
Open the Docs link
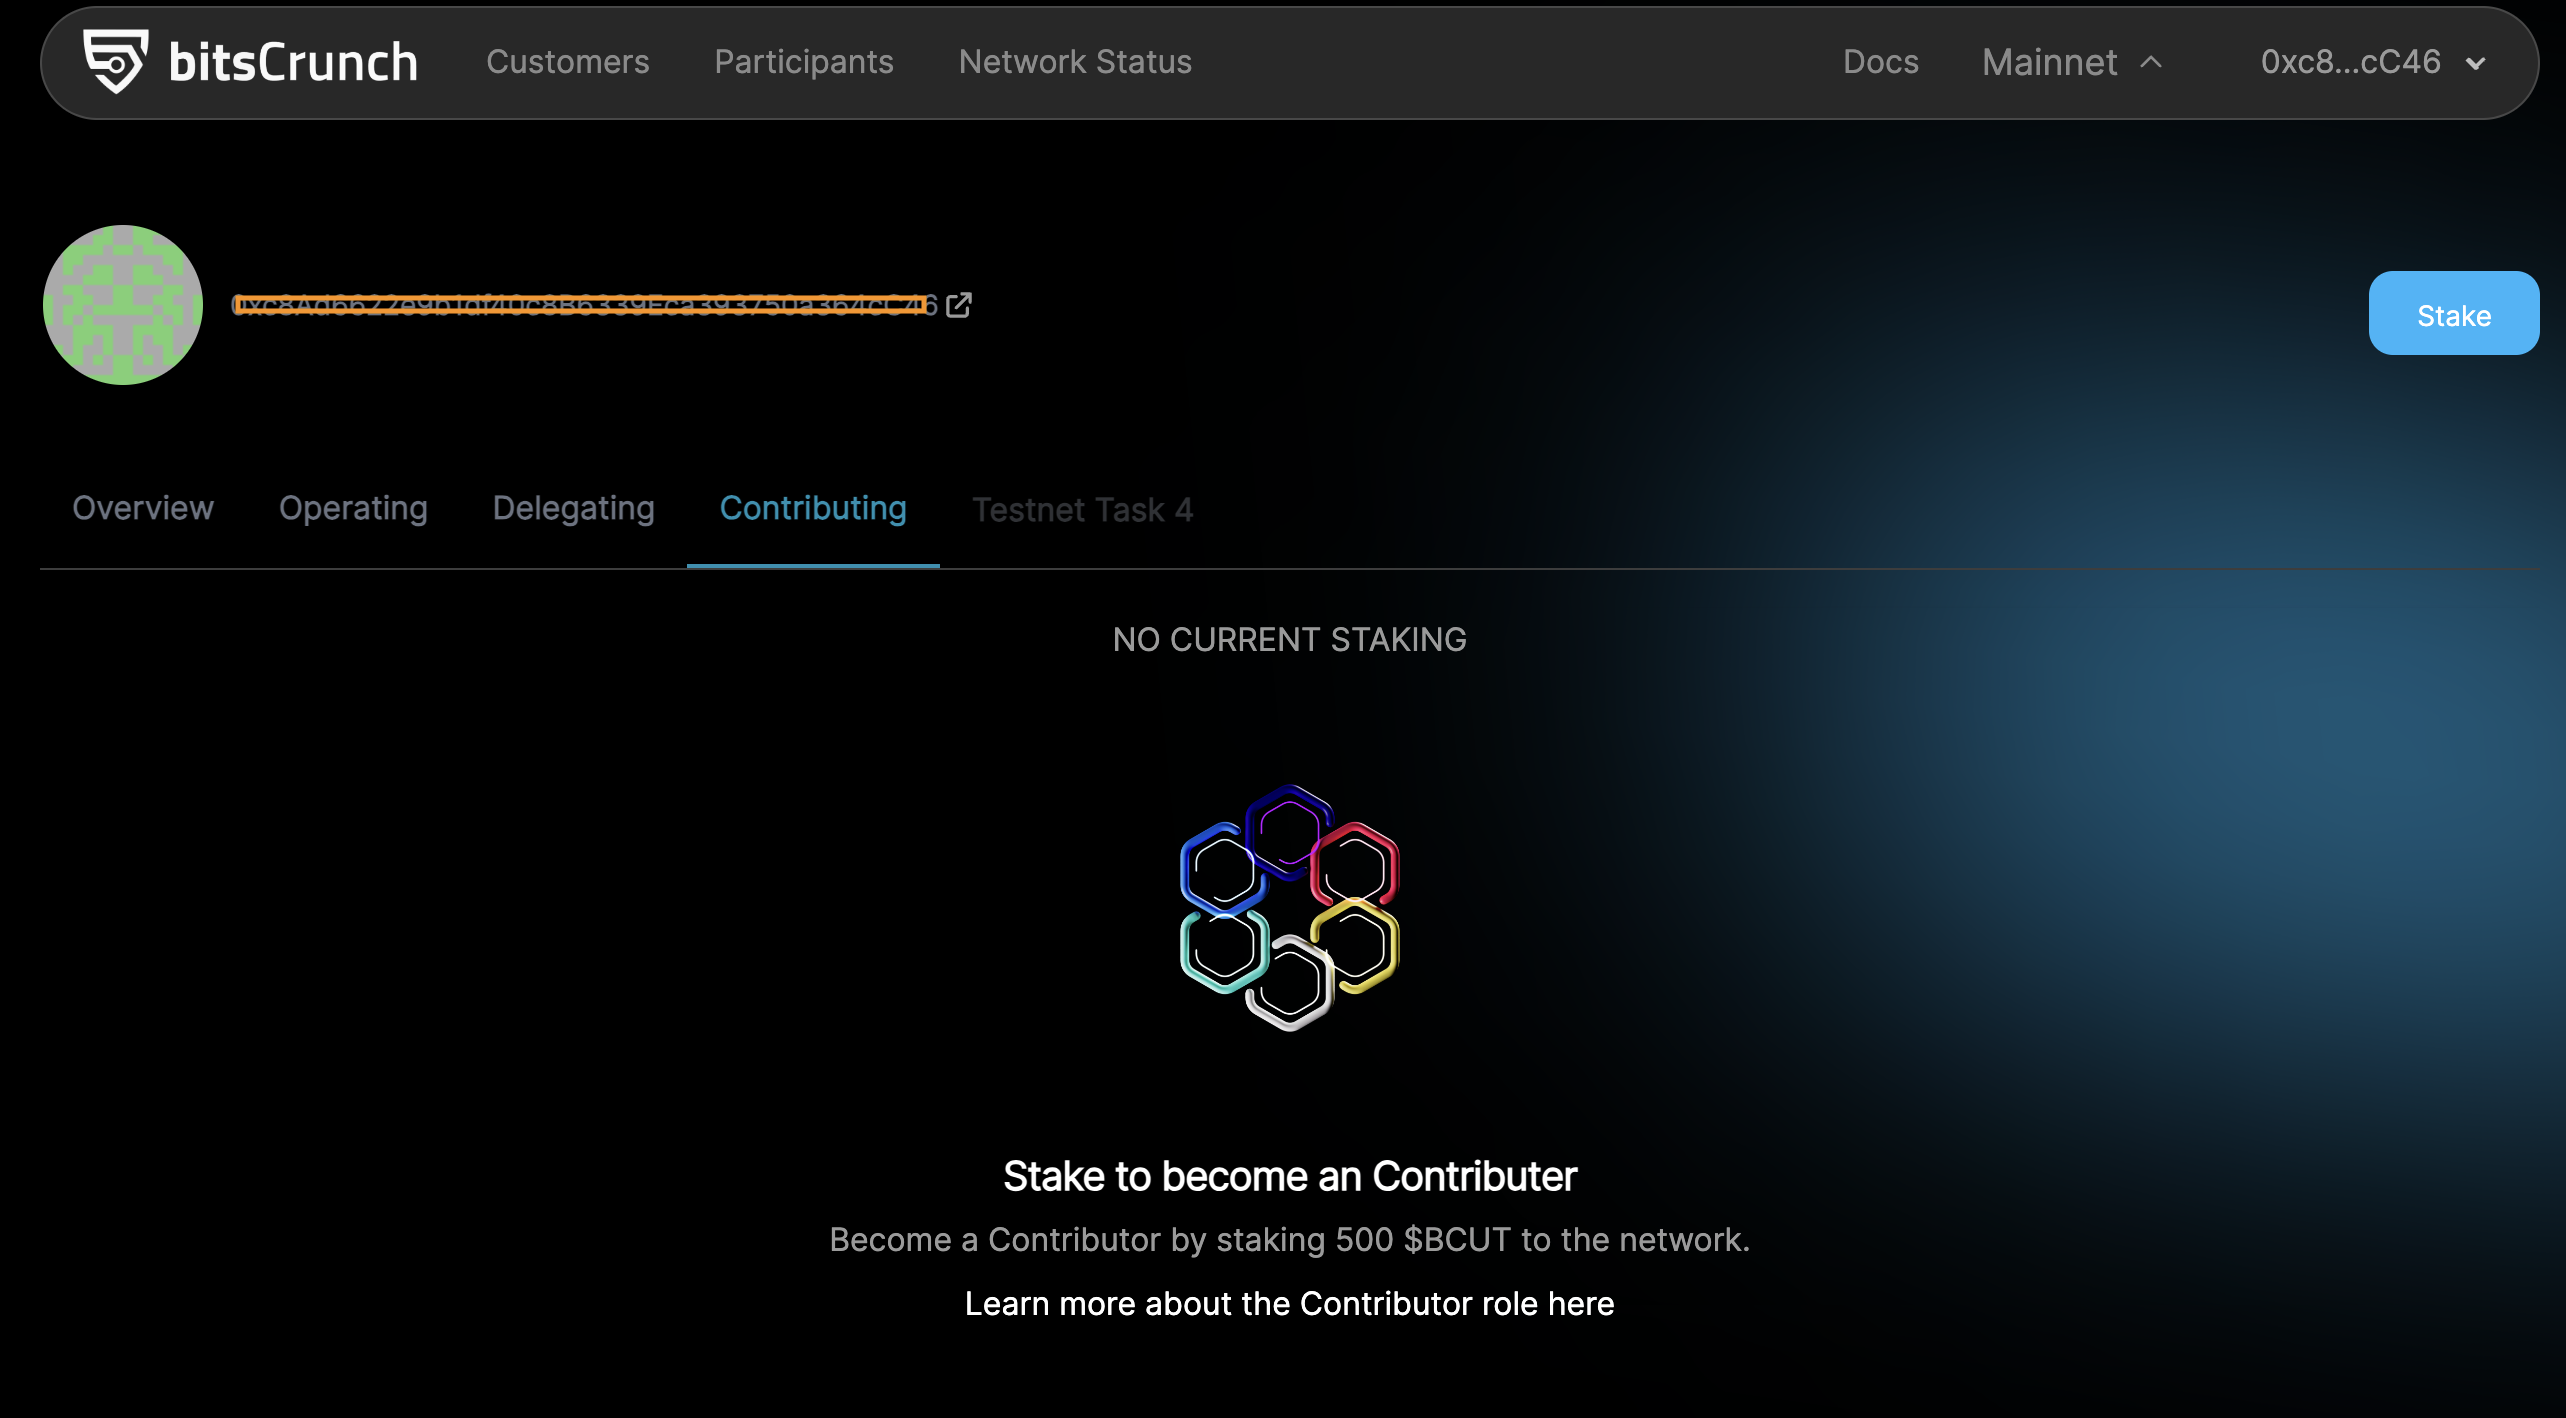[x=1881, y=62]
